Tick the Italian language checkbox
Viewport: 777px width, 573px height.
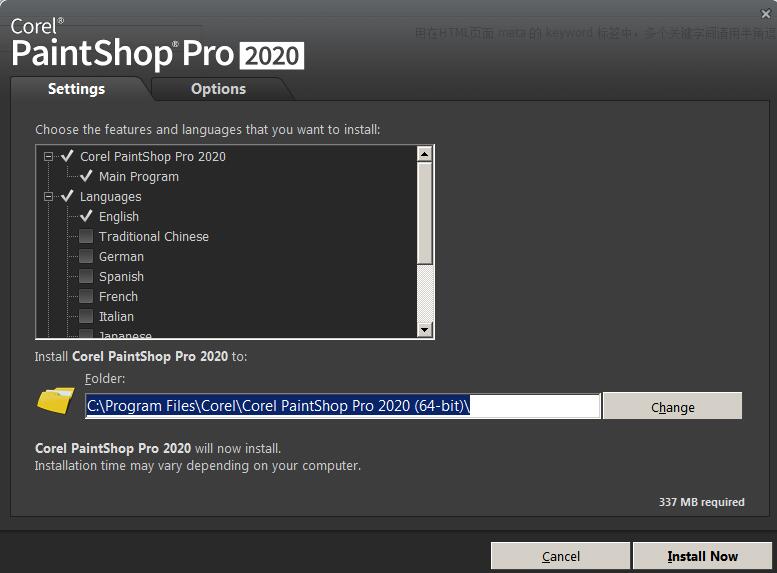(86, 316)
